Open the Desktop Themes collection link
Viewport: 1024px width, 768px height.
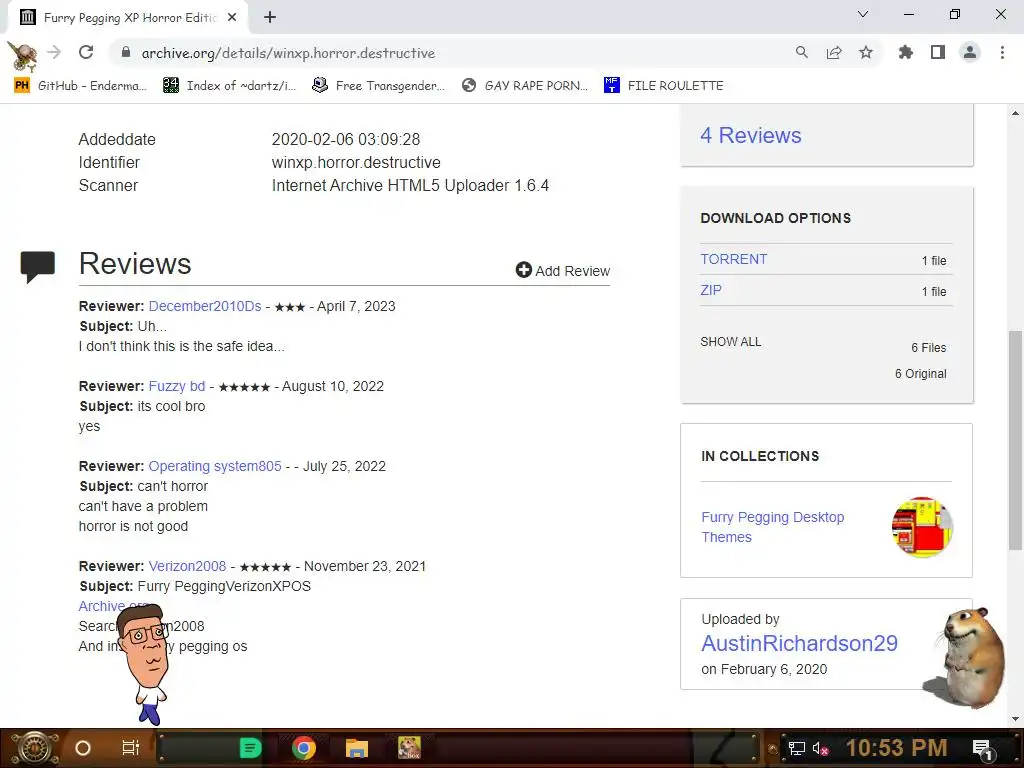tap(773, 527)
